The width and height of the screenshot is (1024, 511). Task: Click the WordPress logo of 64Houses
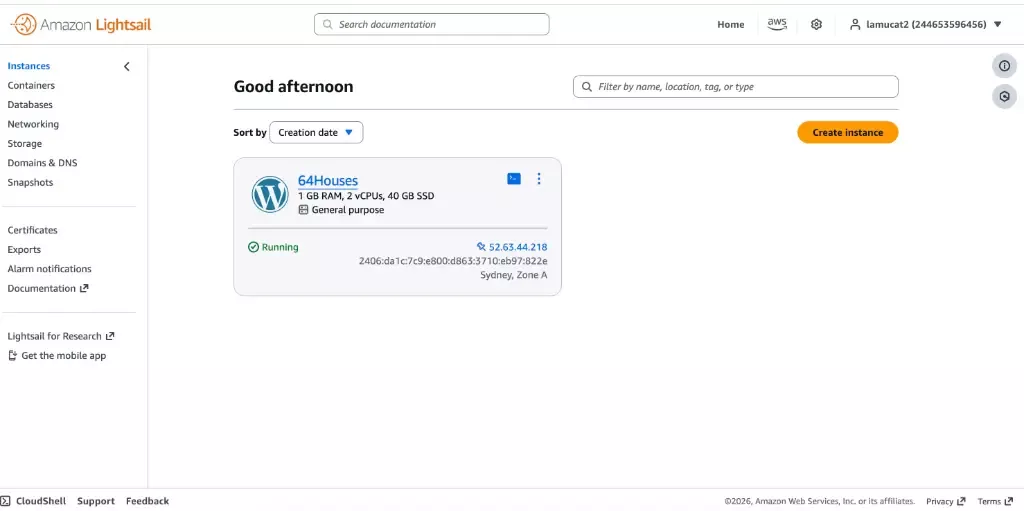coord(270,194)
